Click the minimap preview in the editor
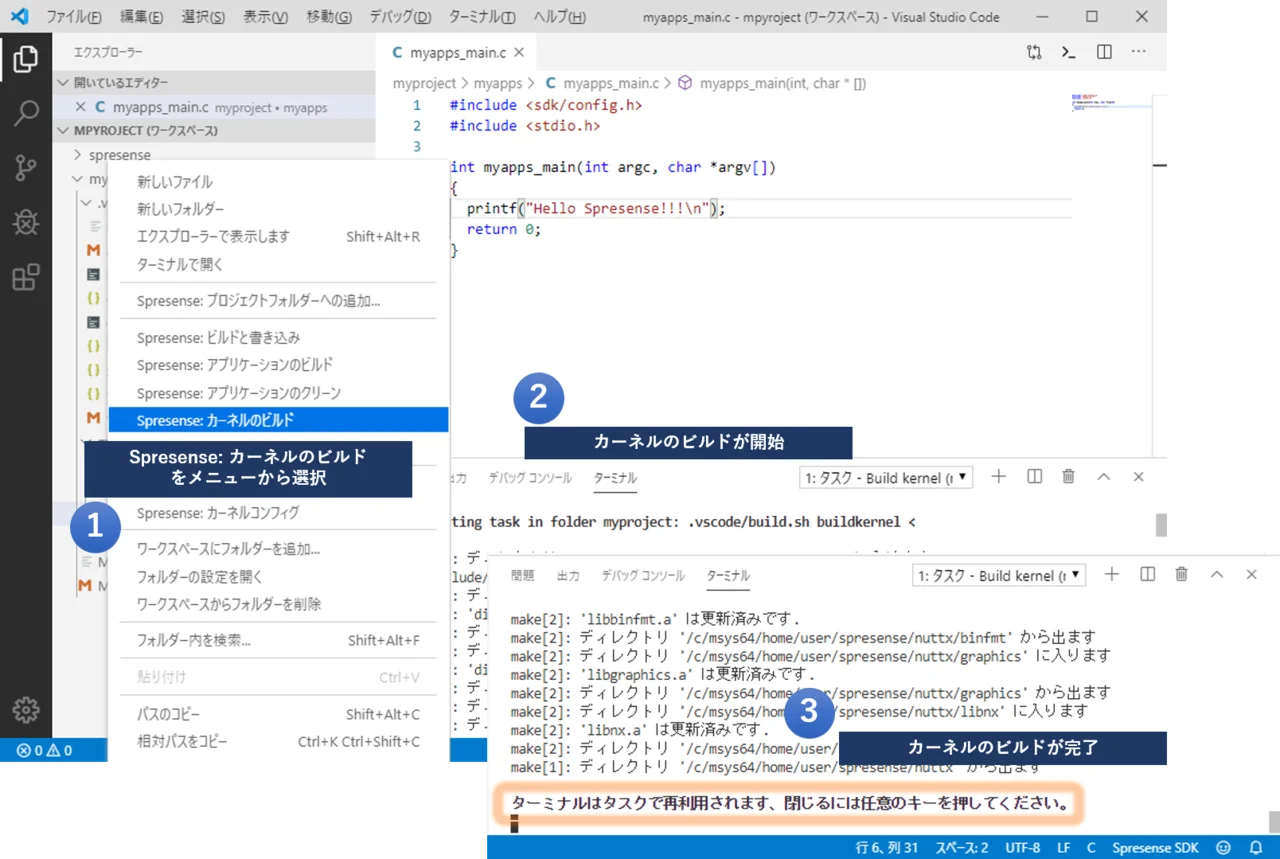1280x859 pixels. [x=1109, y=104]
